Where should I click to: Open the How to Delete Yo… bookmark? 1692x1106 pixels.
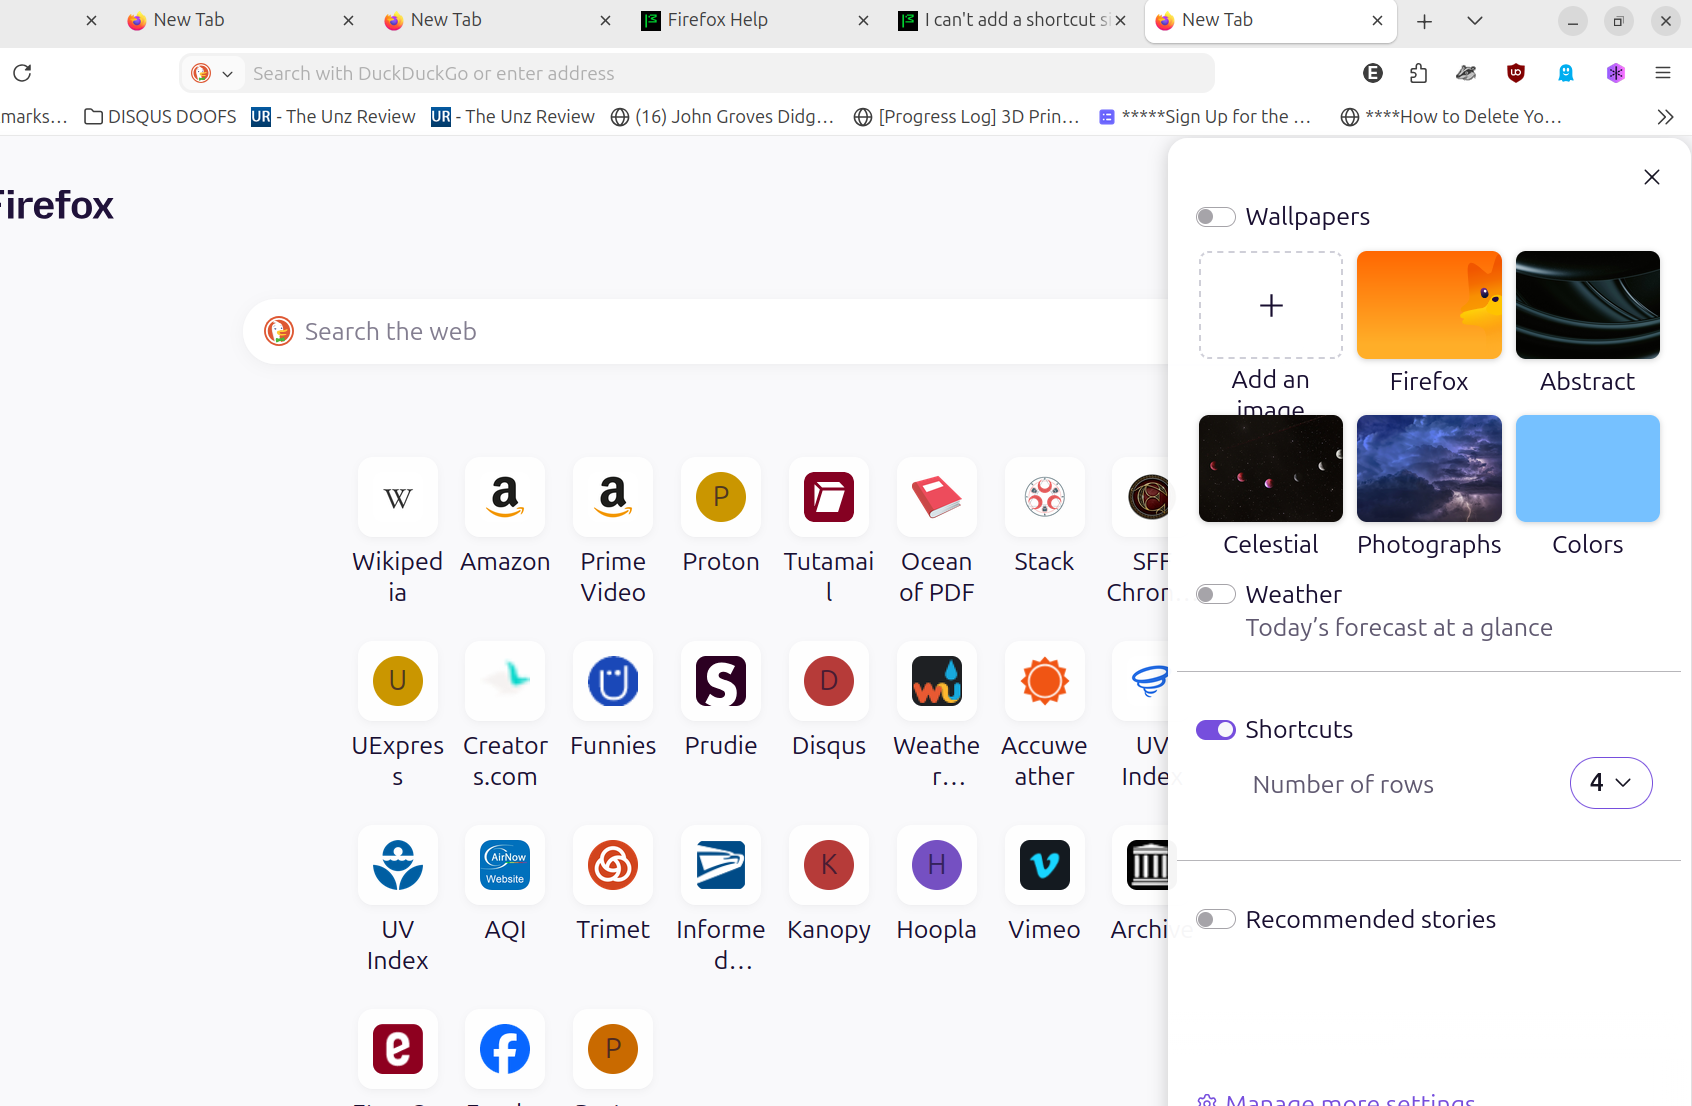[1451, 117]
